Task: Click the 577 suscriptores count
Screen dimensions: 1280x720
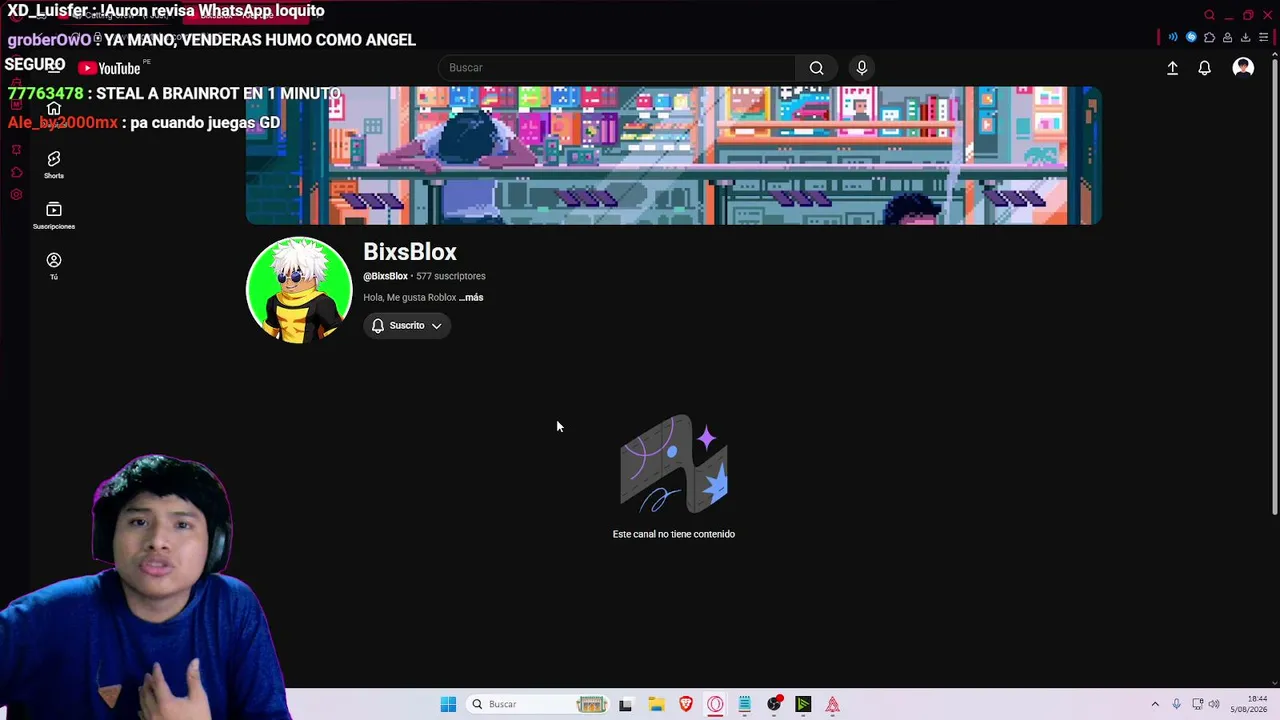Action: (451, 276)
